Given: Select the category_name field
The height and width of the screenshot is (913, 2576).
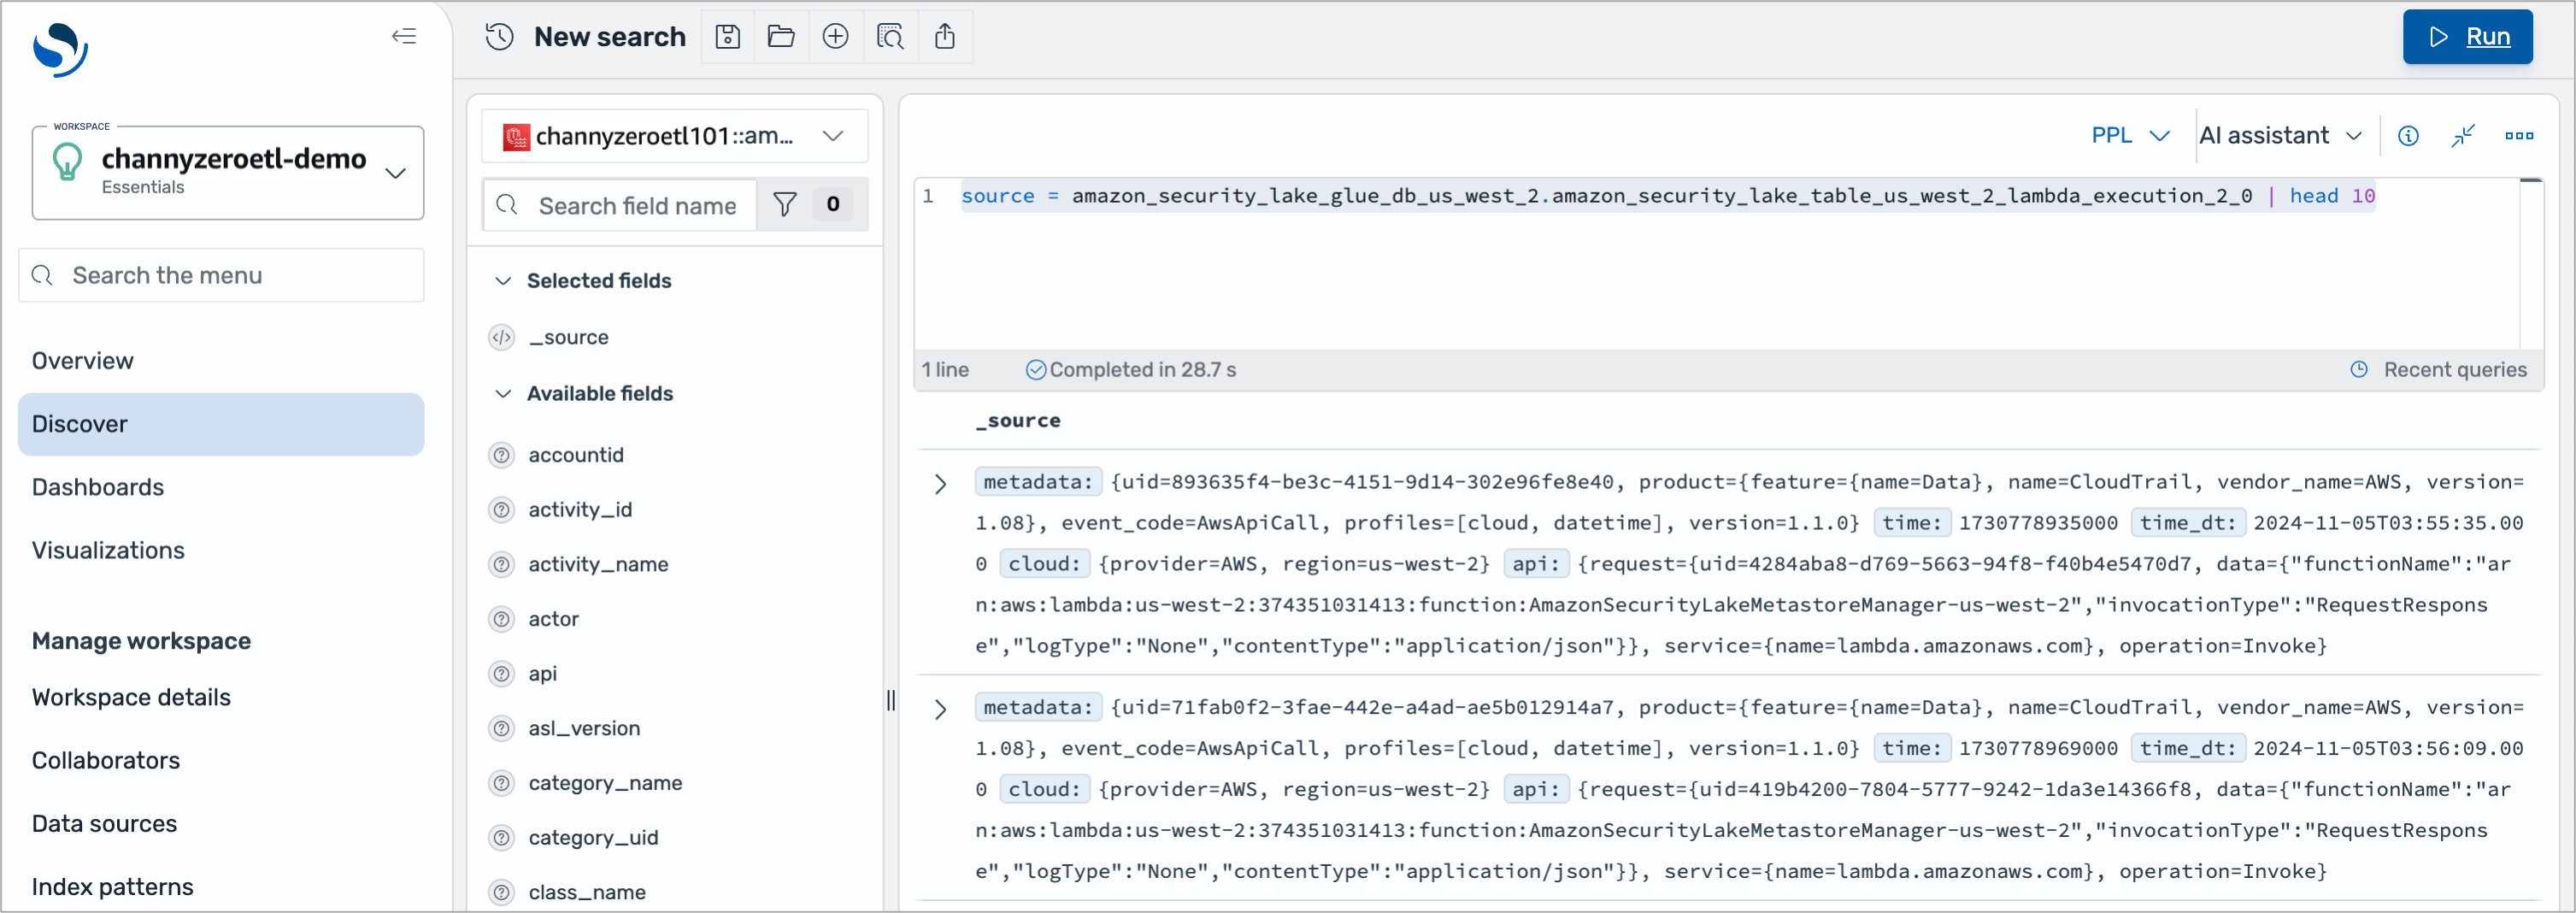Looking at the screenshot, I should coord(605,784).
